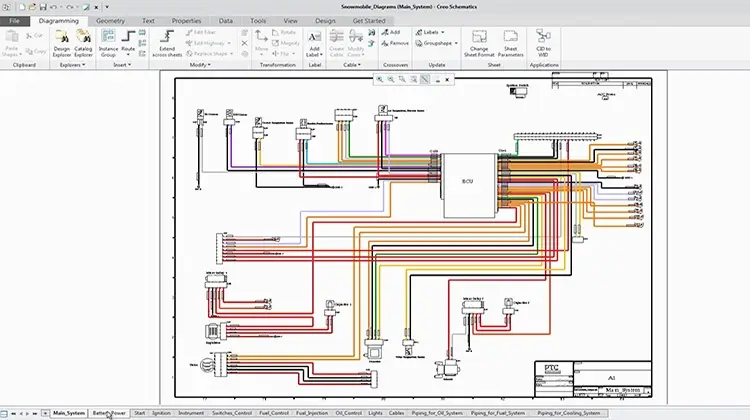Expand the Cable group dropdown
This screenshot has width=750, height=420.
tap(352, 65)
